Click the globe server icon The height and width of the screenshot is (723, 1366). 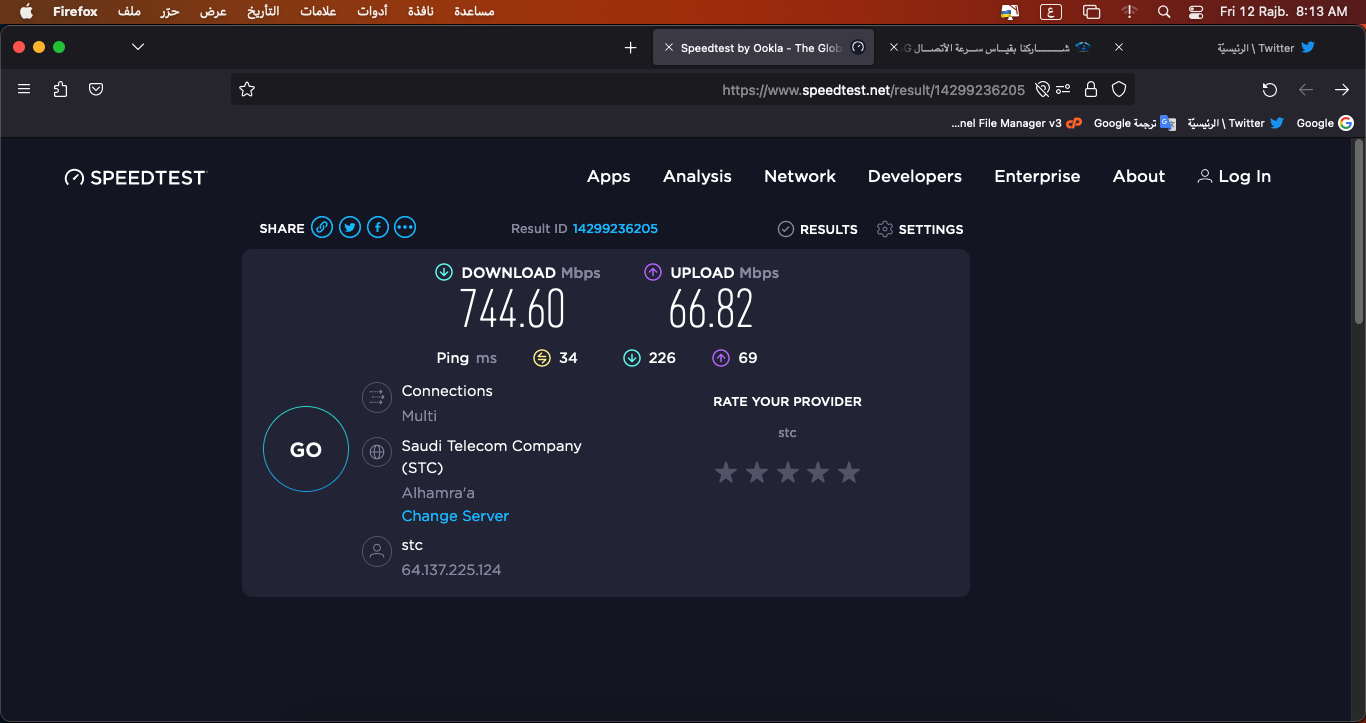tap(377, 452)
